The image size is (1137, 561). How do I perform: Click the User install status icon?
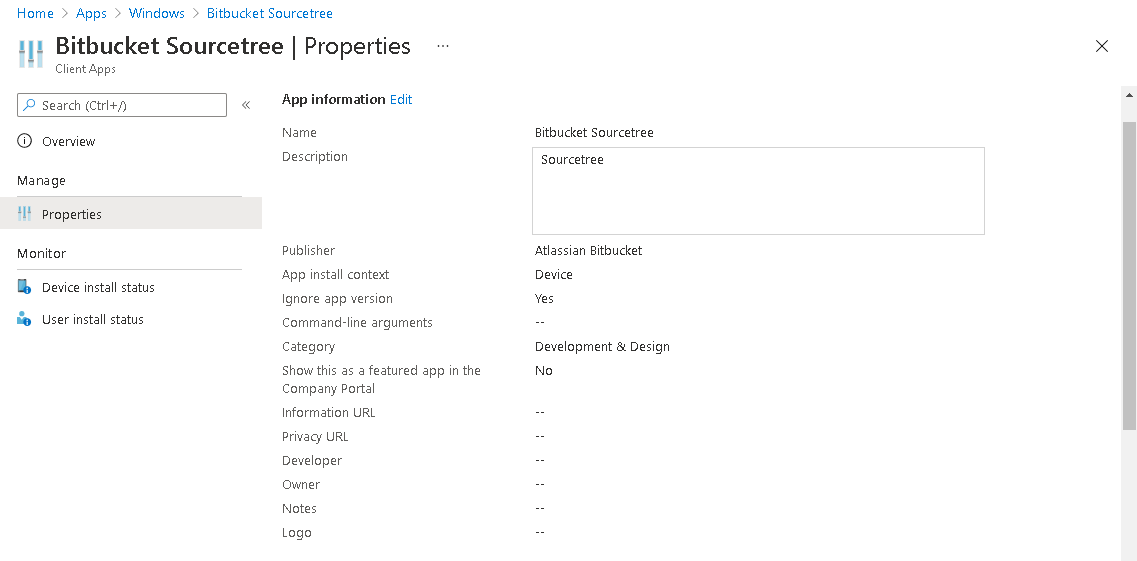(x=25, y=319)
